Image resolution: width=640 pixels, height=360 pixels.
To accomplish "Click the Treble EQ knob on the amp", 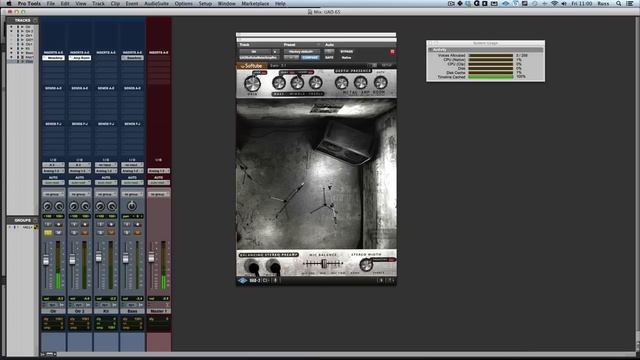I will [x=316, y=83].
